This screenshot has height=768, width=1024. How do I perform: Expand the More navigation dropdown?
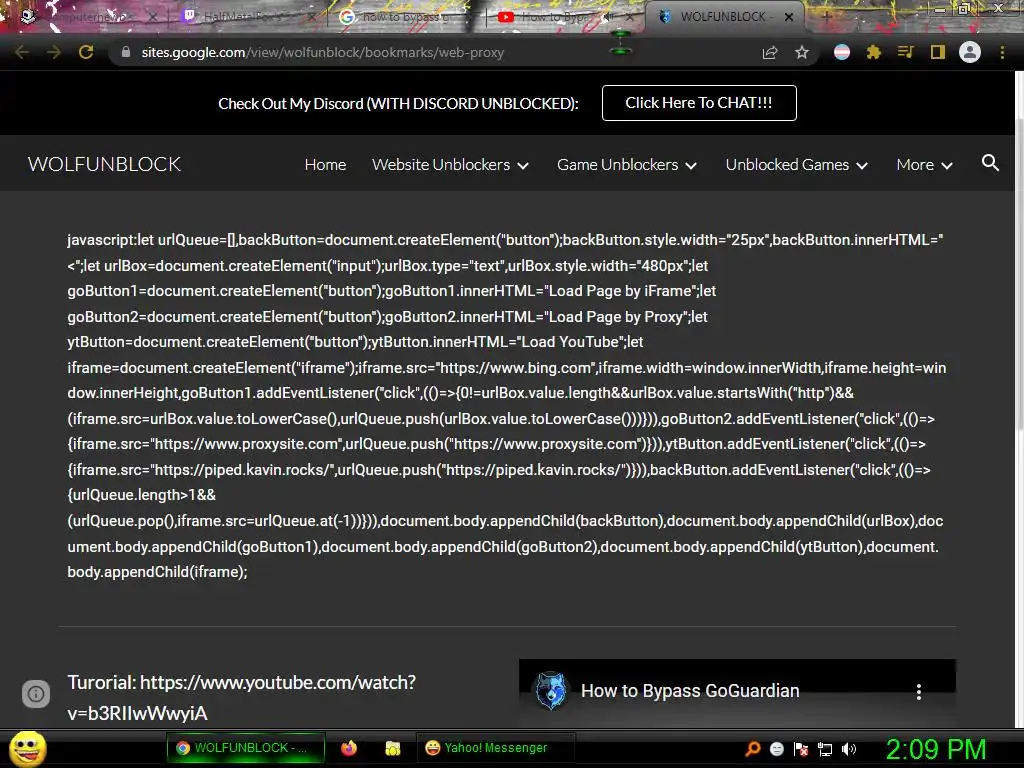(924, 165)
